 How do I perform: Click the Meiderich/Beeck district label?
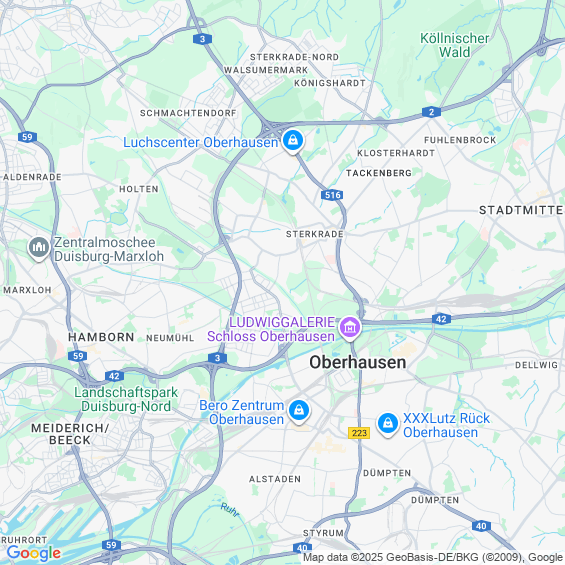point(70,434)
